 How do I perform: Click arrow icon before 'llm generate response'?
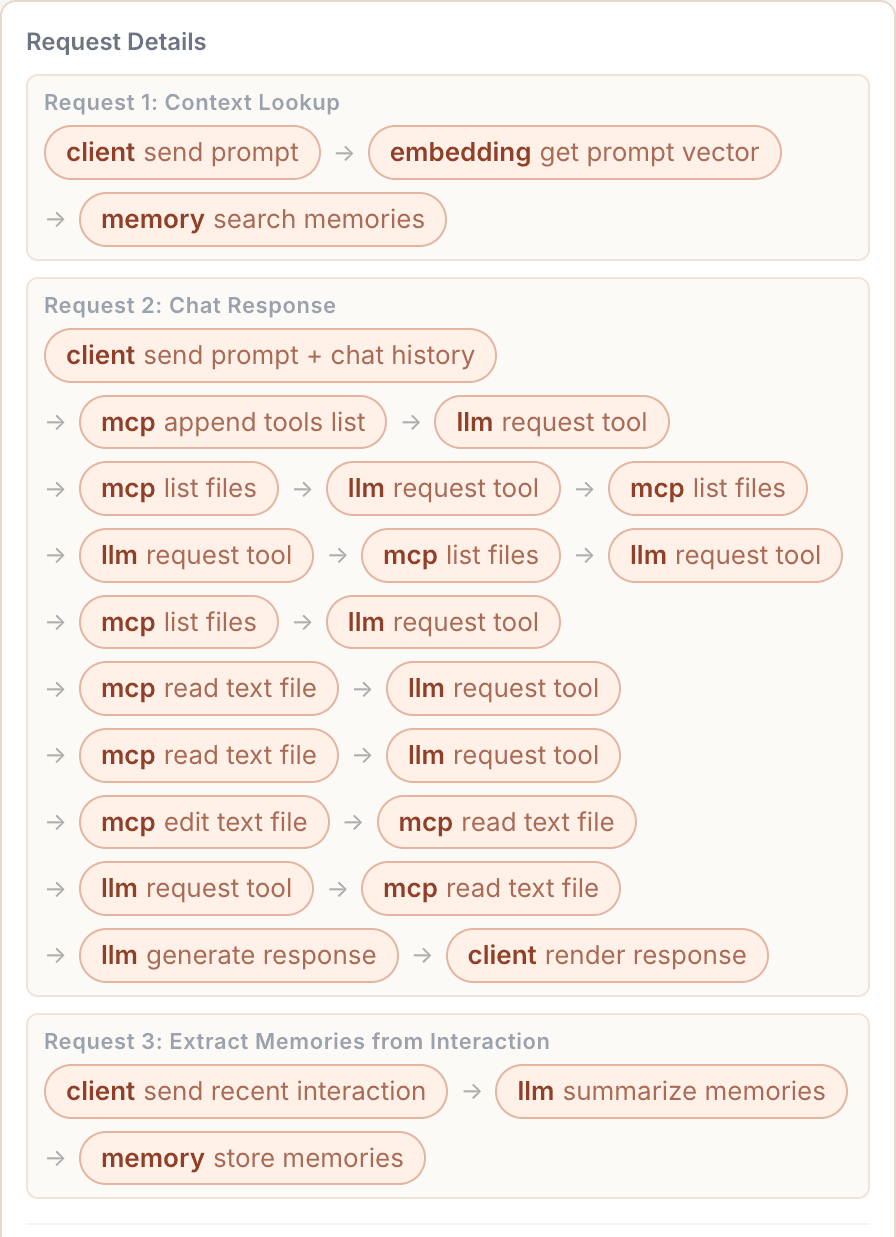[56, 955]
